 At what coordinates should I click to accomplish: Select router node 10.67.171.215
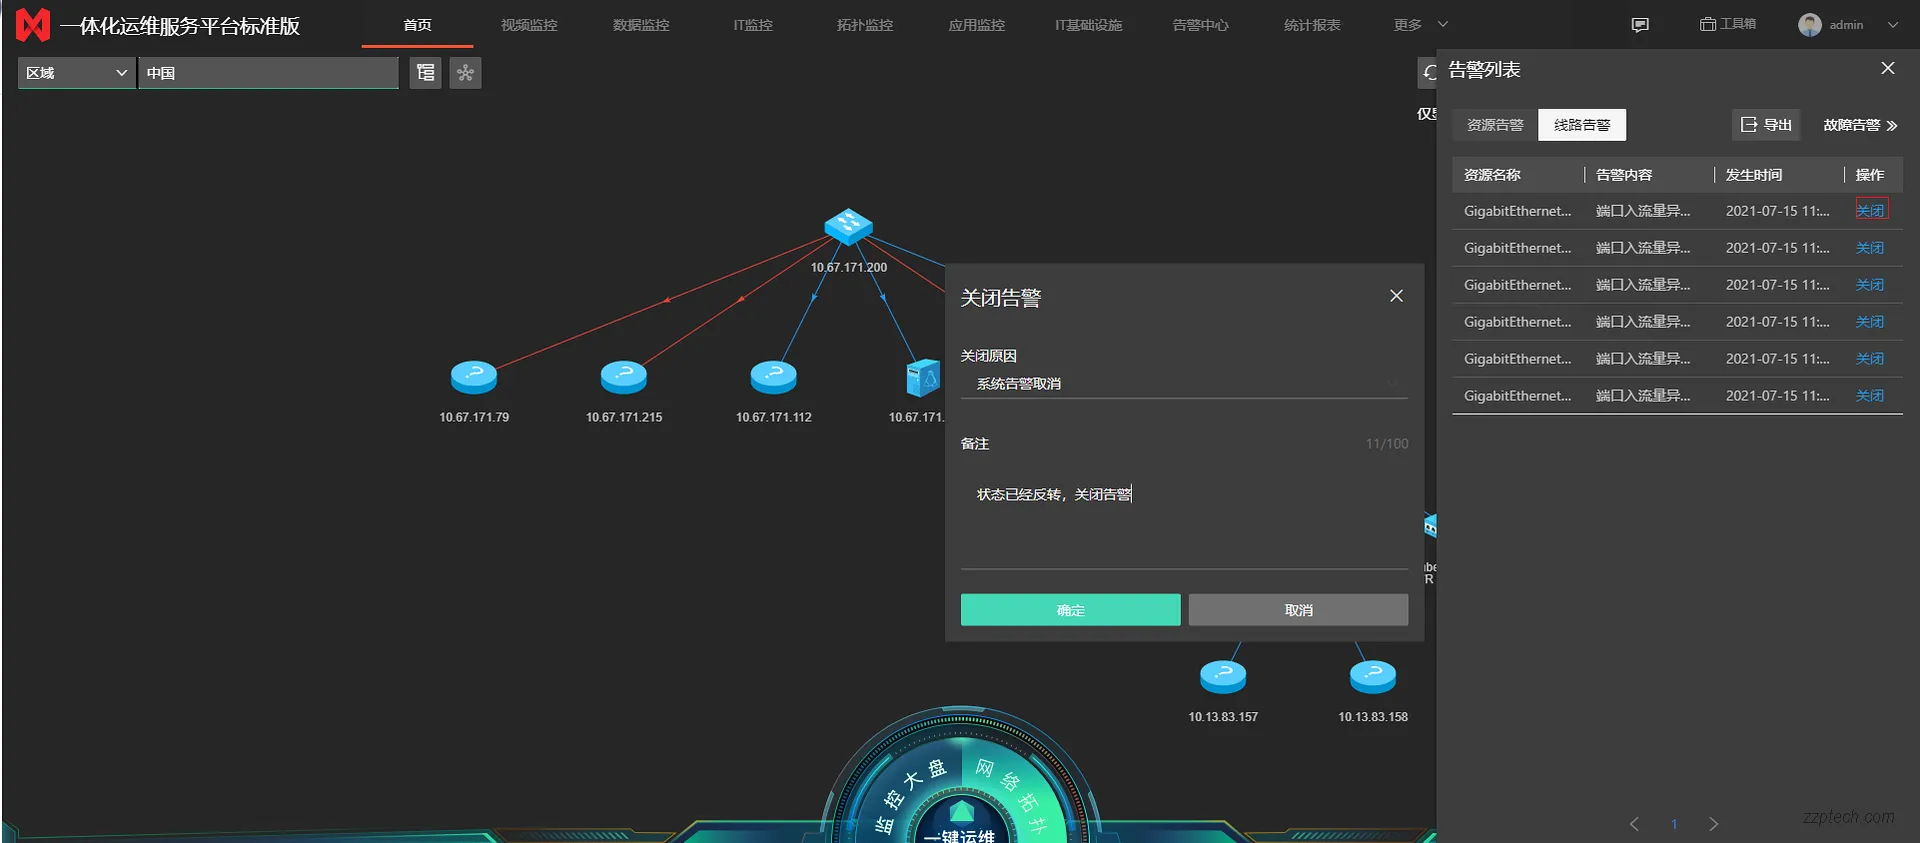click(624, 377)
